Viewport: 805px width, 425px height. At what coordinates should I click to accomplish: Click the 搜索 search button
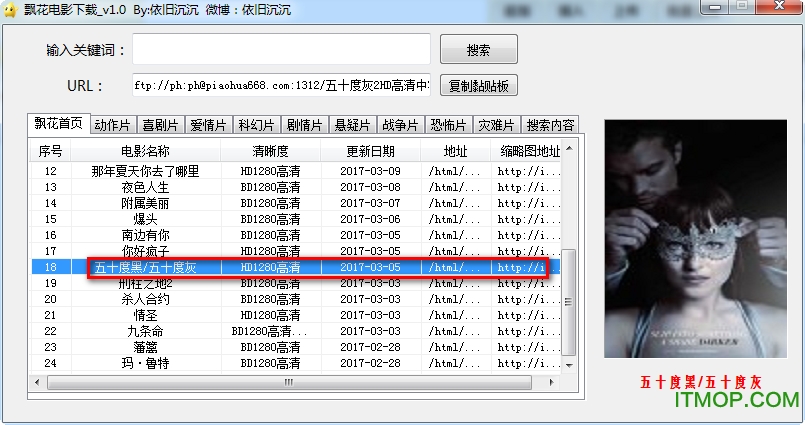(478, 49)
